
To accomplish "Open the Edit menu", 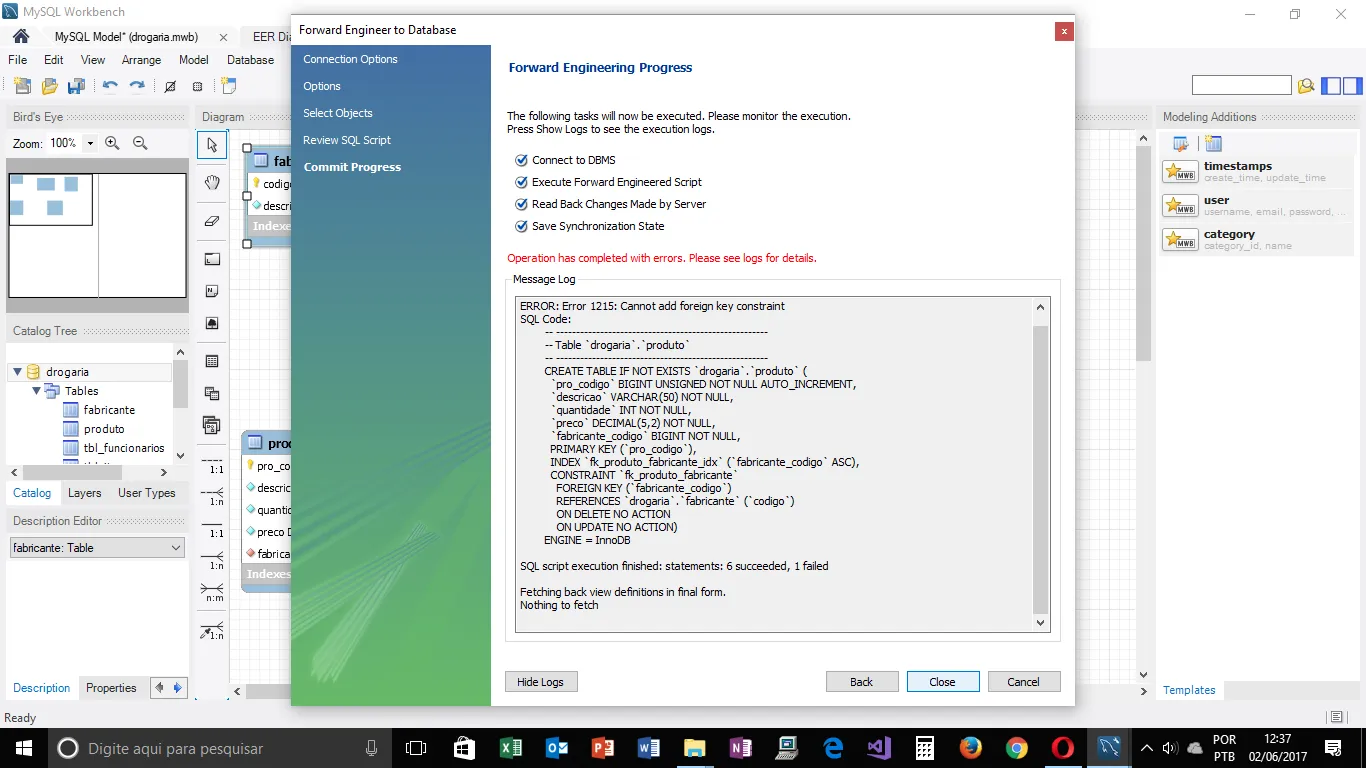I will [x=54, y=60].
